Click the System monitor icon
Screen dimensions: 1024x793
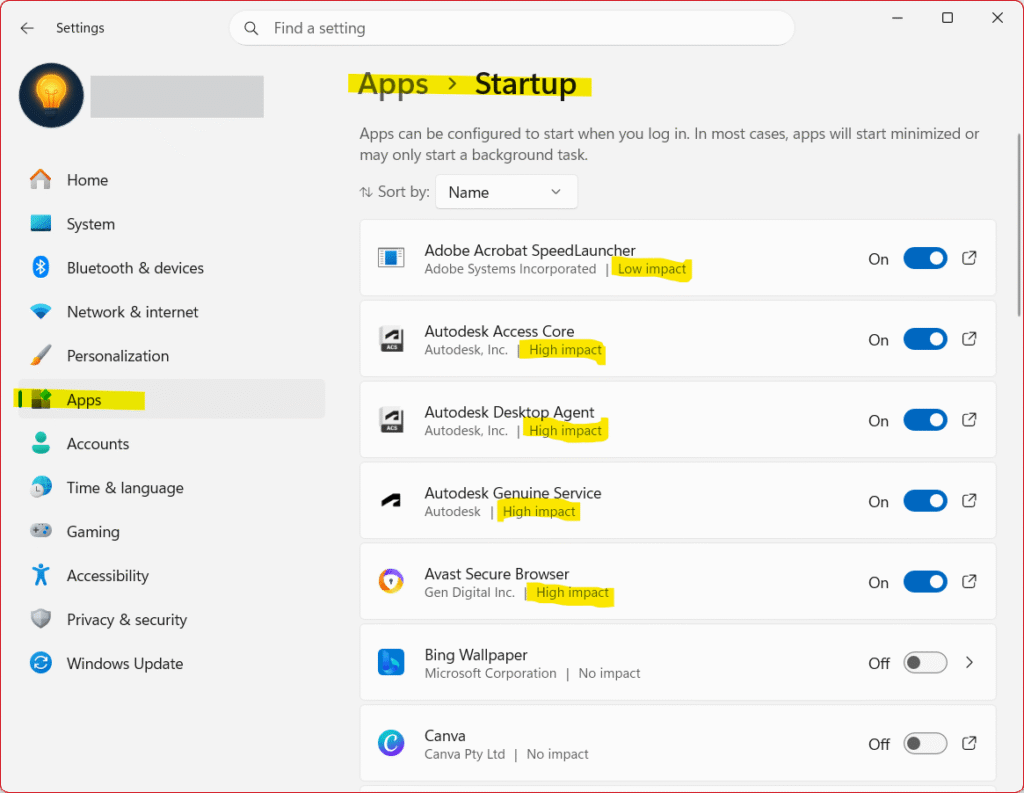pos(40,223)
